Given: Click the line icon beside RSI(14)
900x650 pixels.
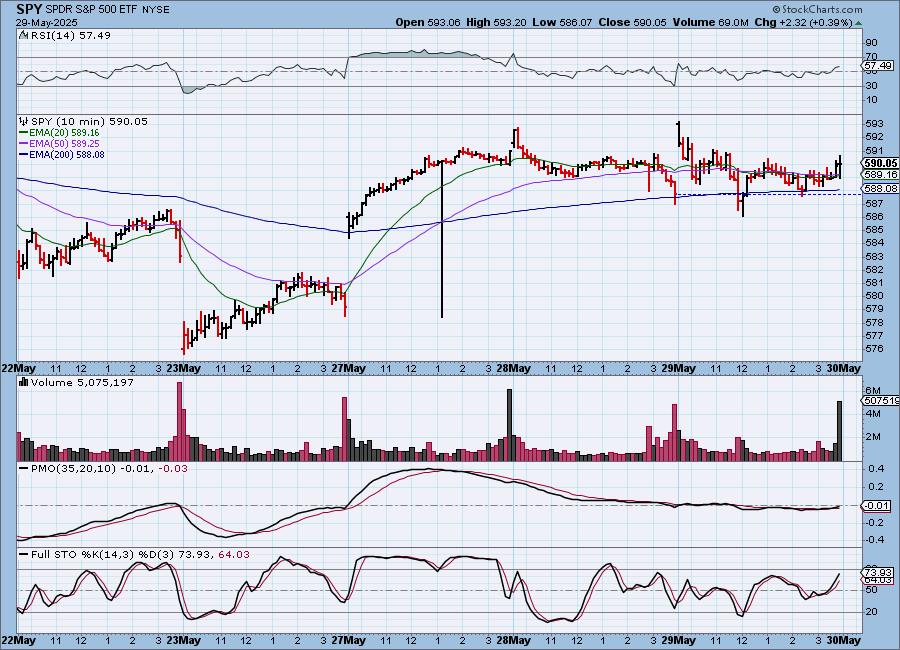Looking at the screenshot, I should (x=24, y=35).
